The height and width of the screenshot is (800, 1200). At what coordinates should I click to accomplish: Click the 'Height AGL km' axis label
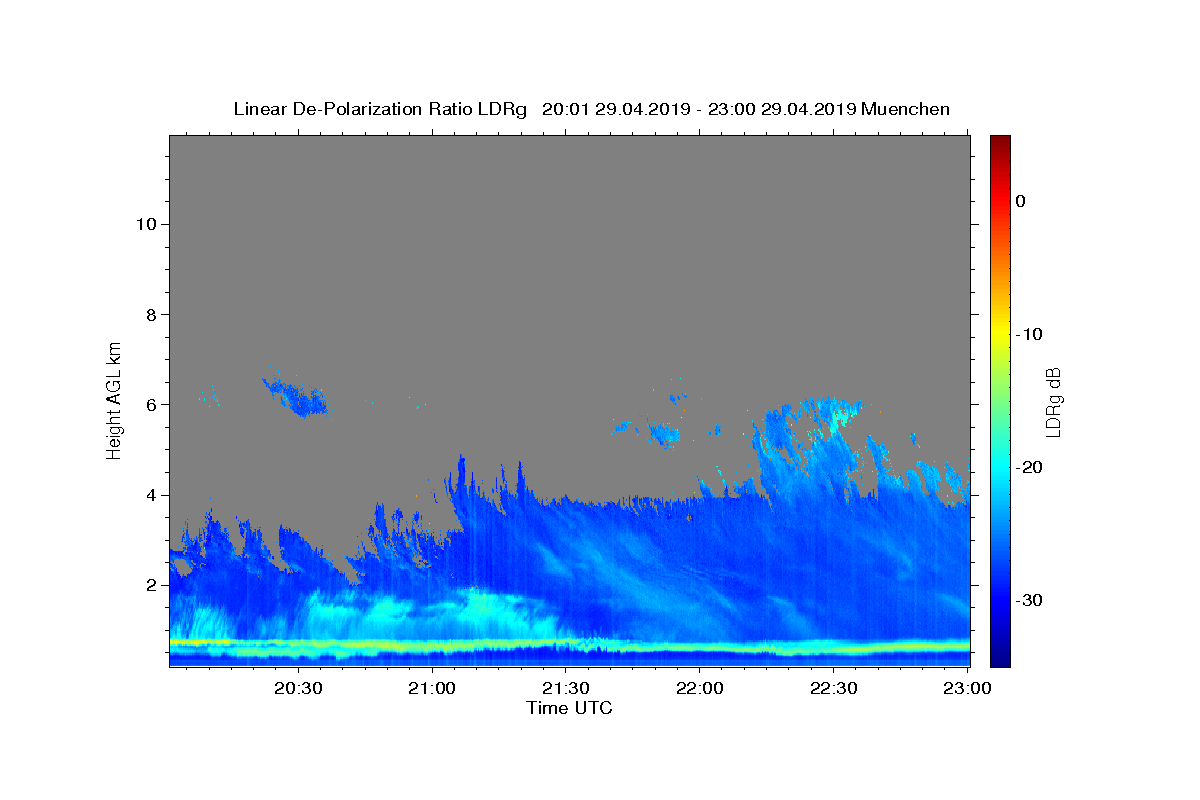coord(115,399)
